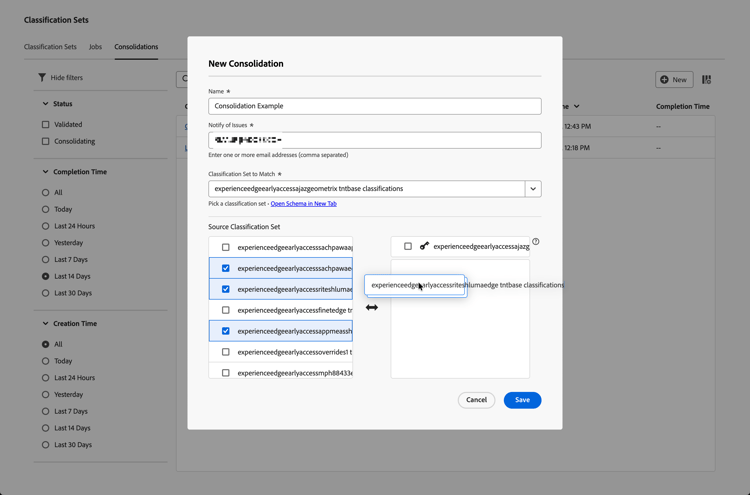Select Creation Time Yesterday radio

click(45, 394)
